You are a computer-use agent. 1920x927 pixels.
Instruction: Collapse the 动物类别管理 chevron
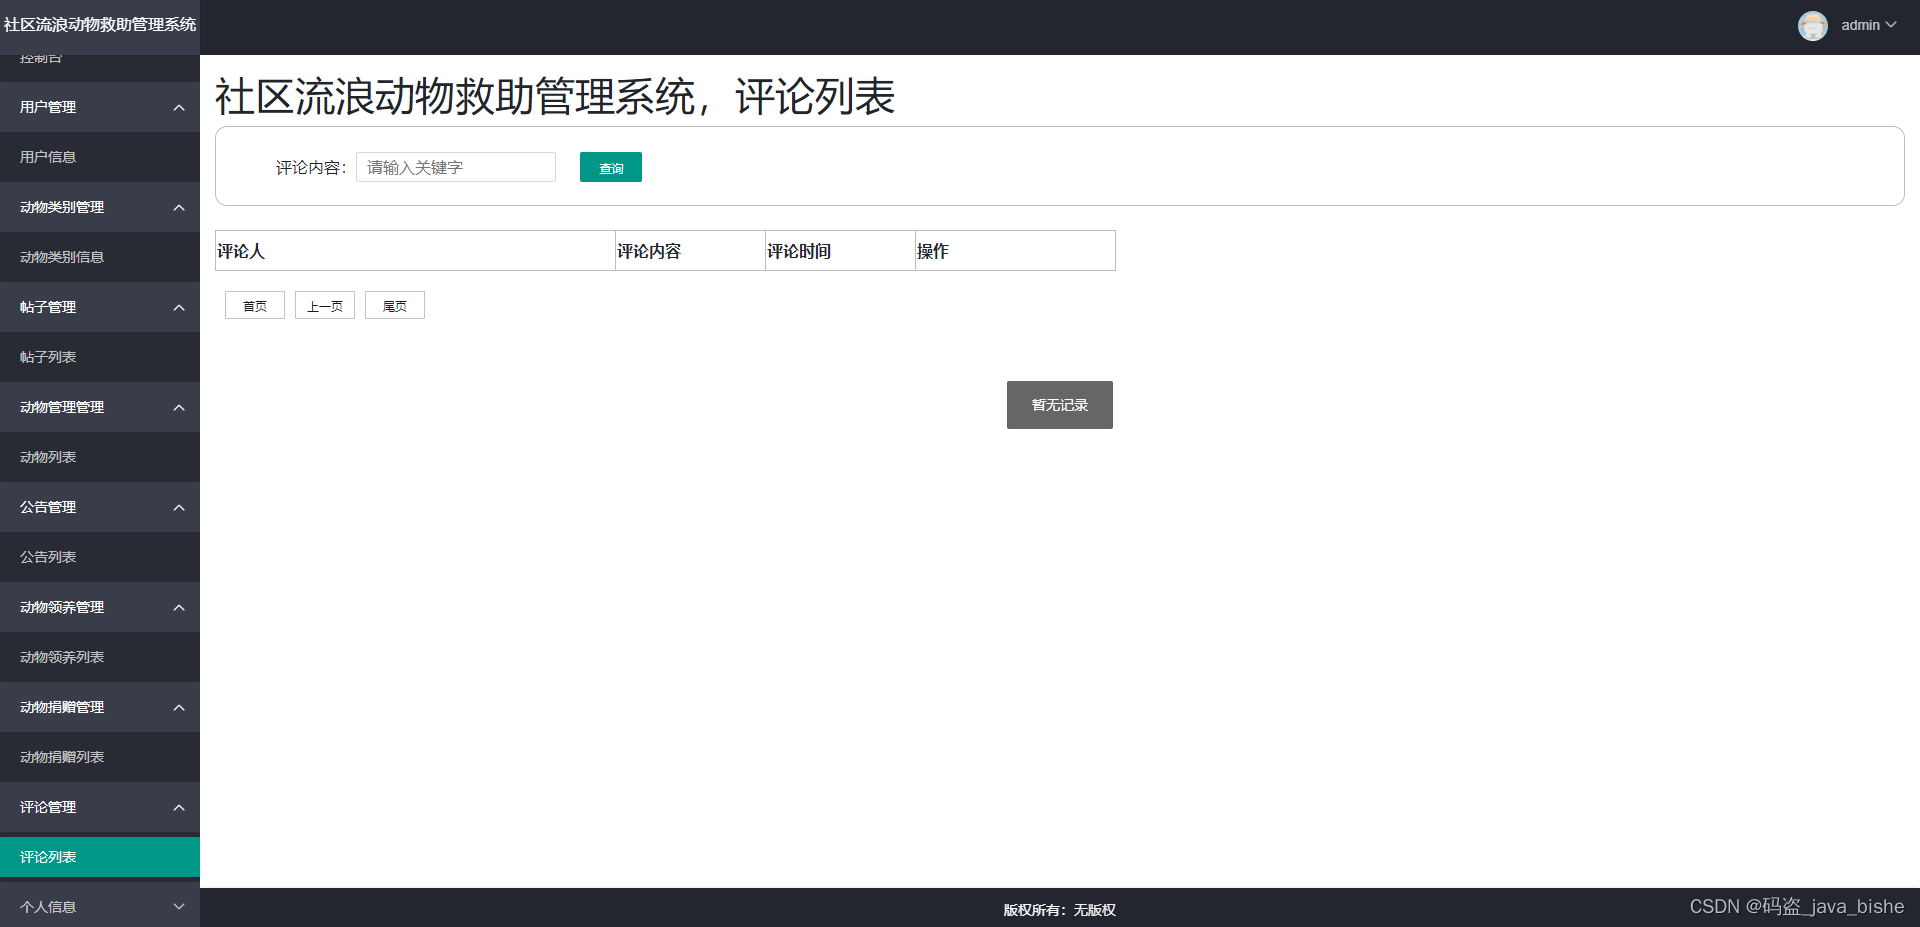pyautogui.click(x=179, y=208)
